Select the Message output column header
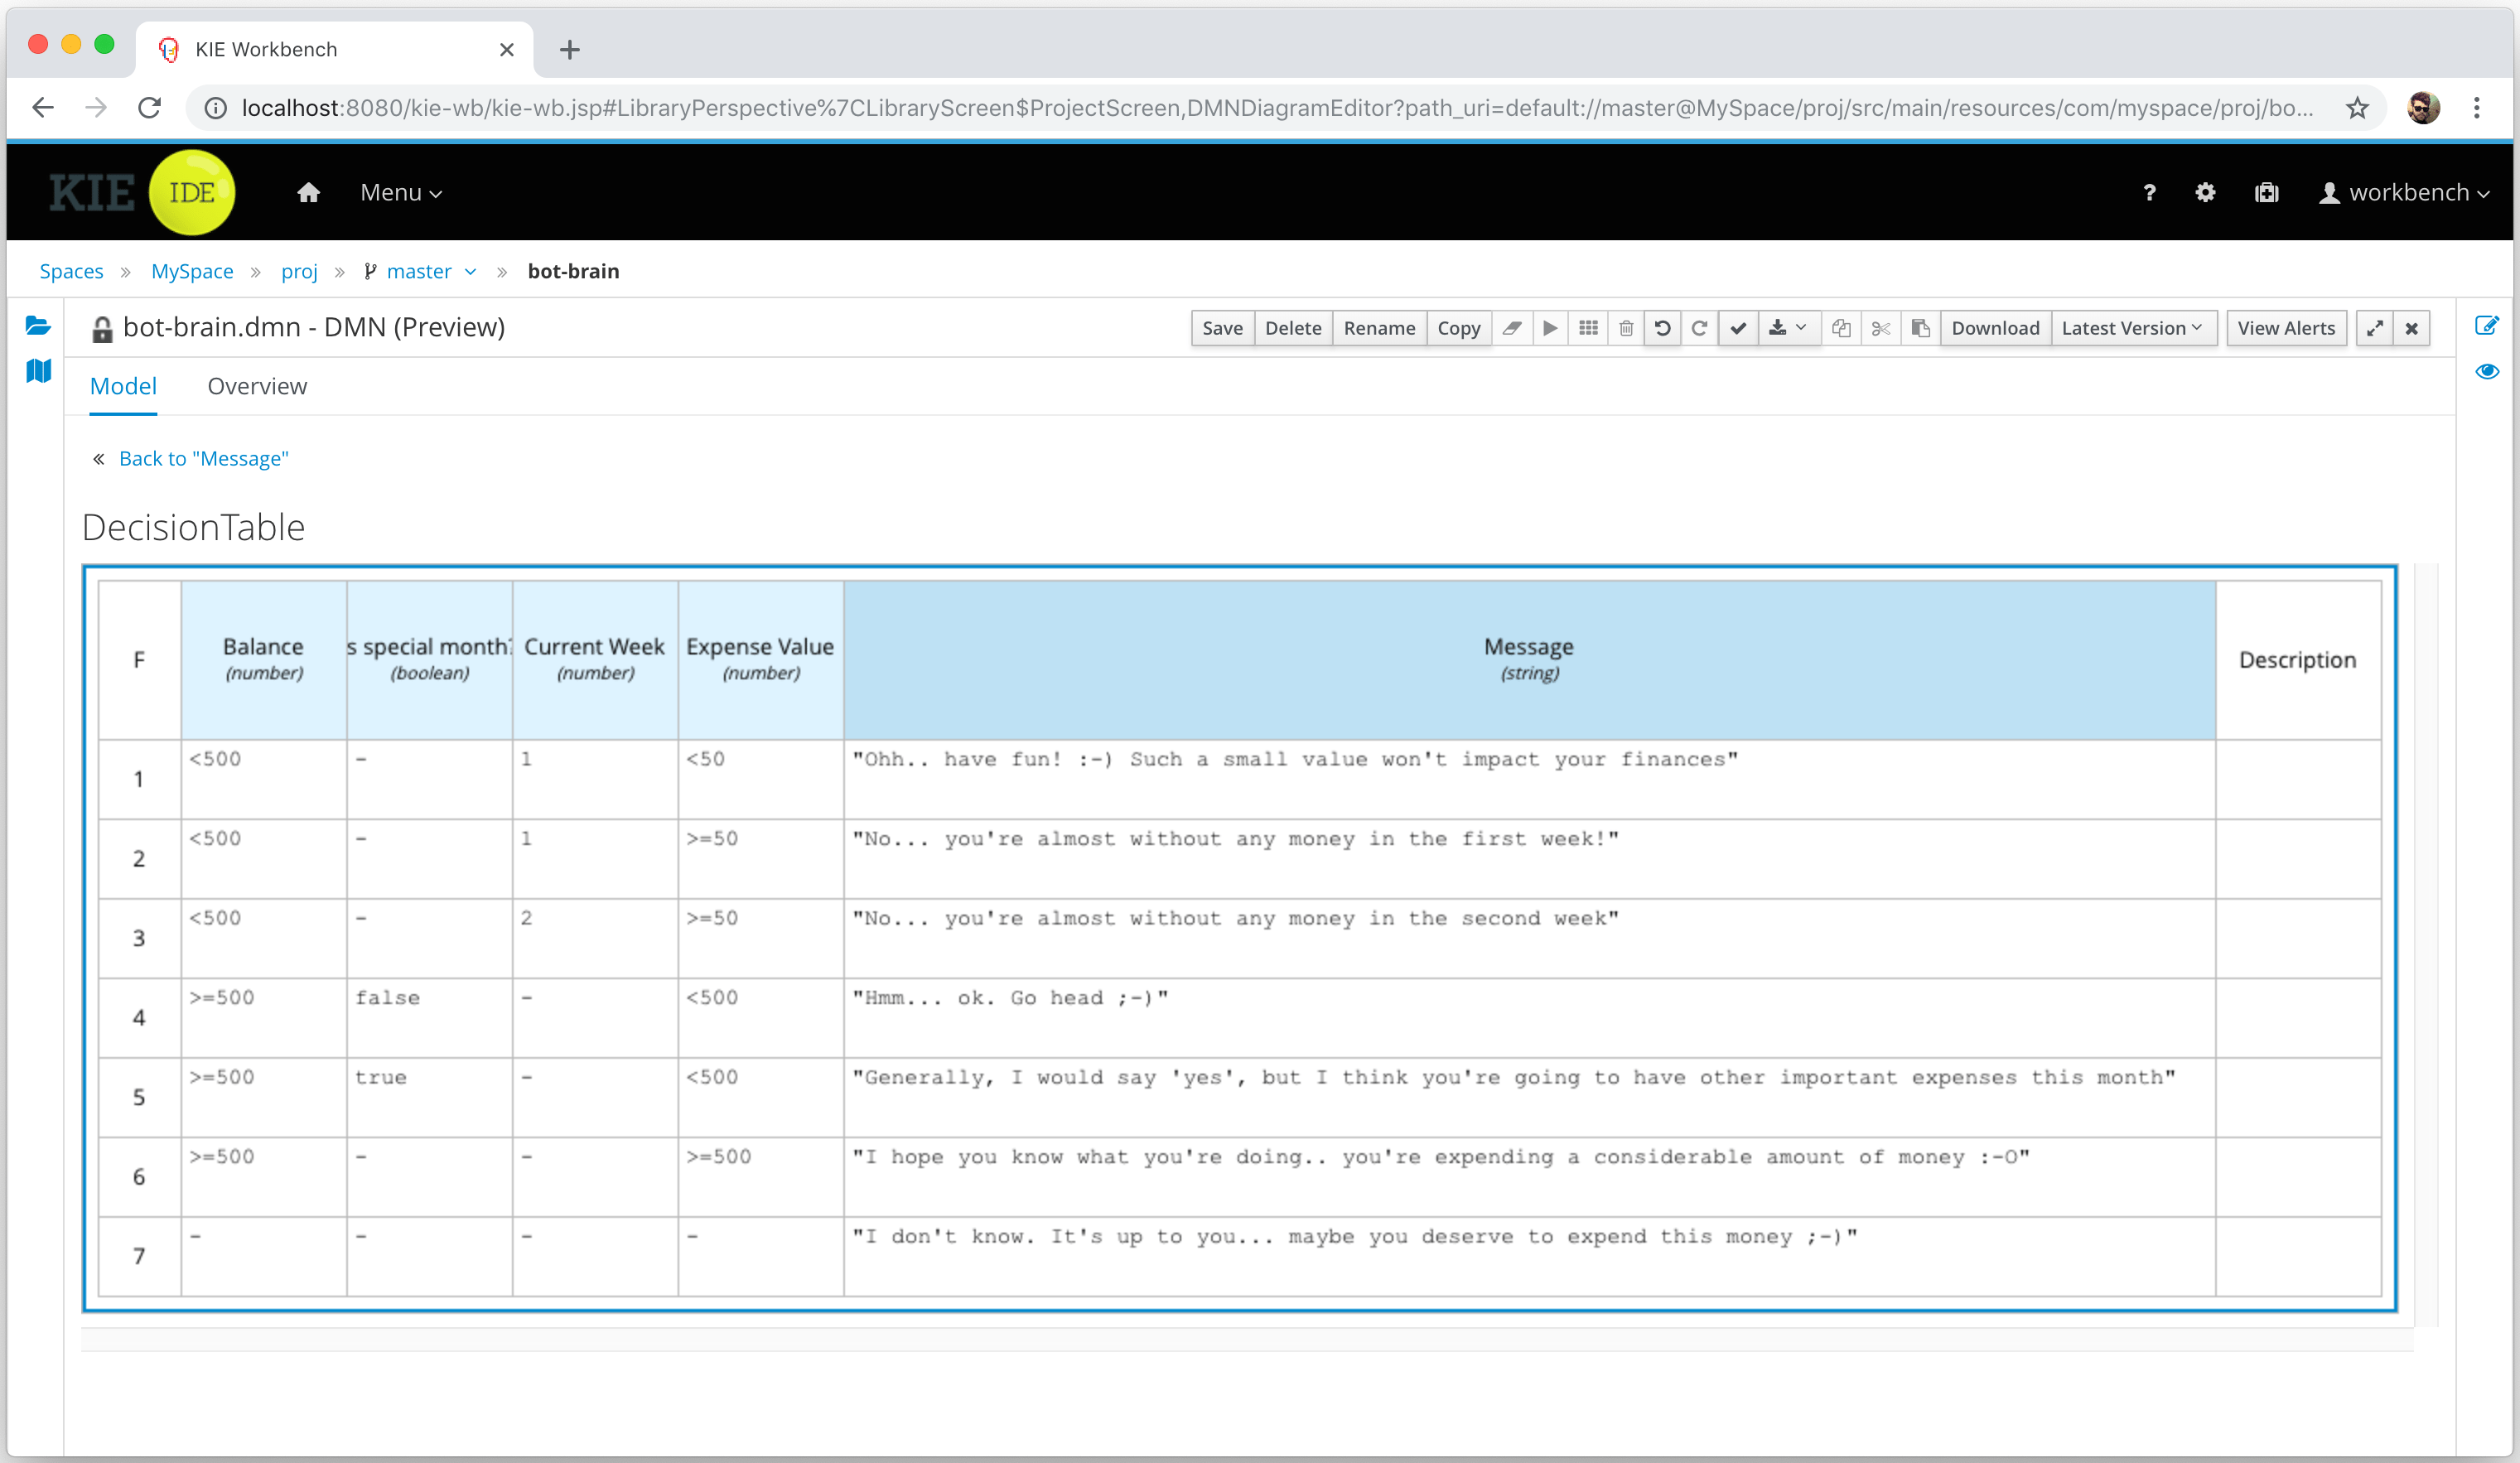2520x1463 pixels. point(1529,660)
